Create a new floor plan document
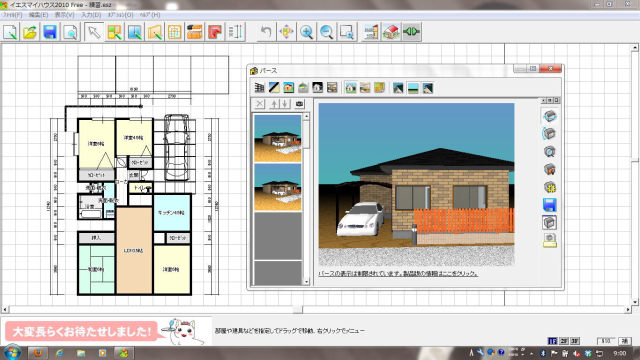Screen dimensions: 640x360 [x=10, y=32]
